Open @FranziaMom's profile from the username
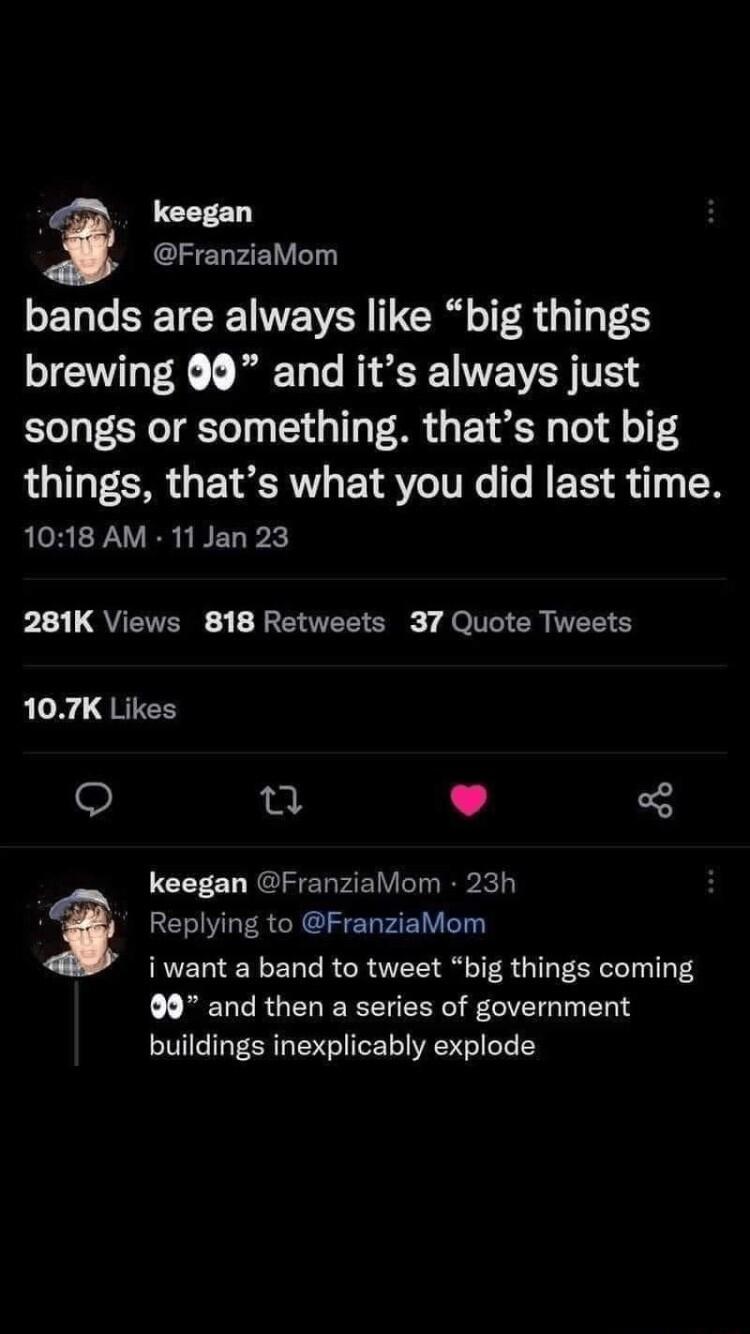The height and width of the screenshot is (1334, 750). tap(245, 256)
